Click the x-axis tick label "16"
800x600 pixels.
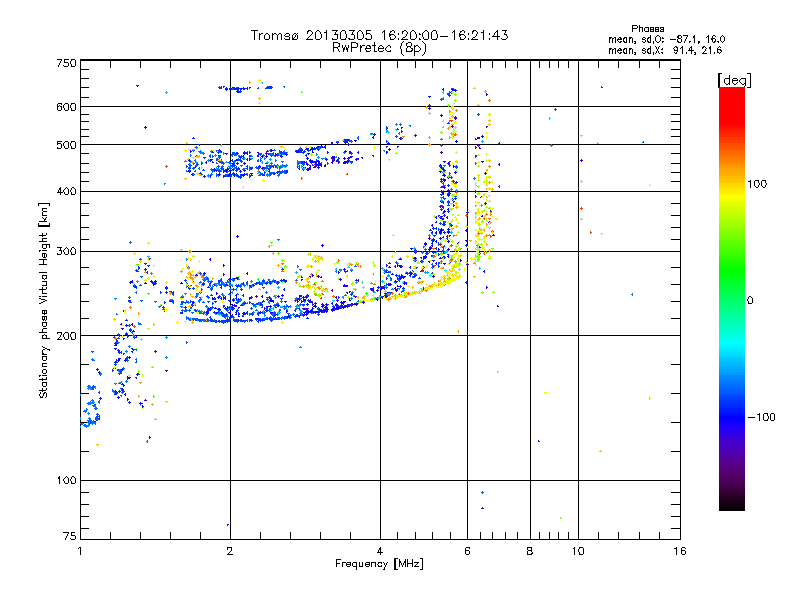(x=680, y=551)
